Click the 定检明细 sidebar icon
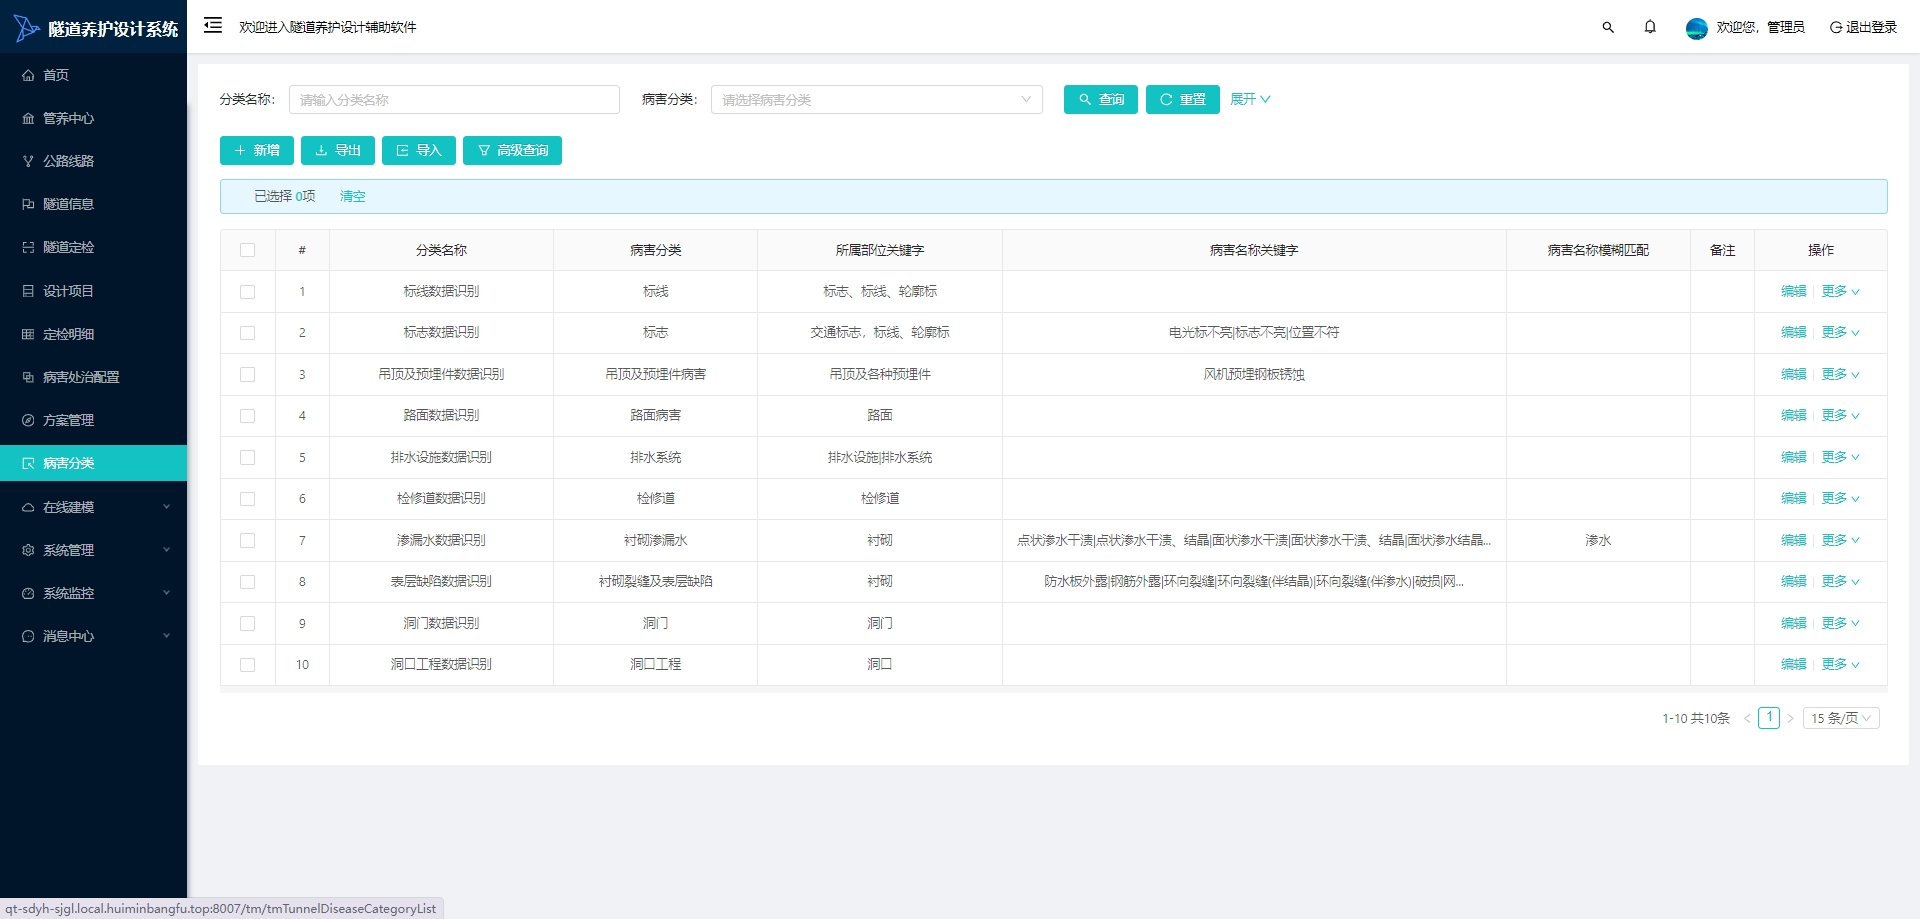 coord(28,334)
